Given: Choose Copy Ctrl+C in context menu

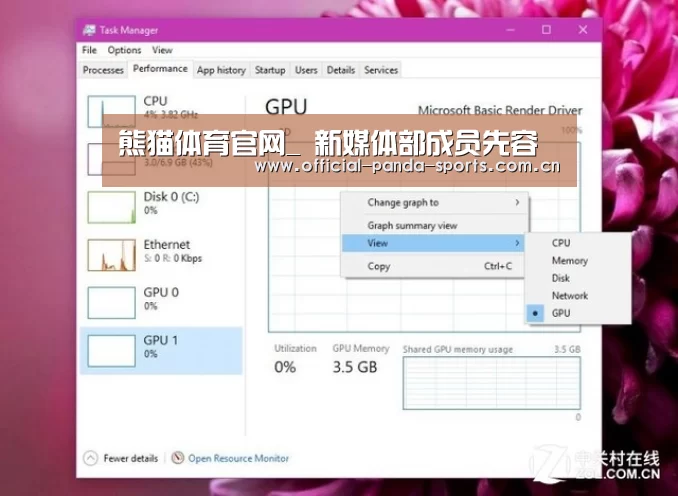Looking at the screenshot, I should pos(435,266).
